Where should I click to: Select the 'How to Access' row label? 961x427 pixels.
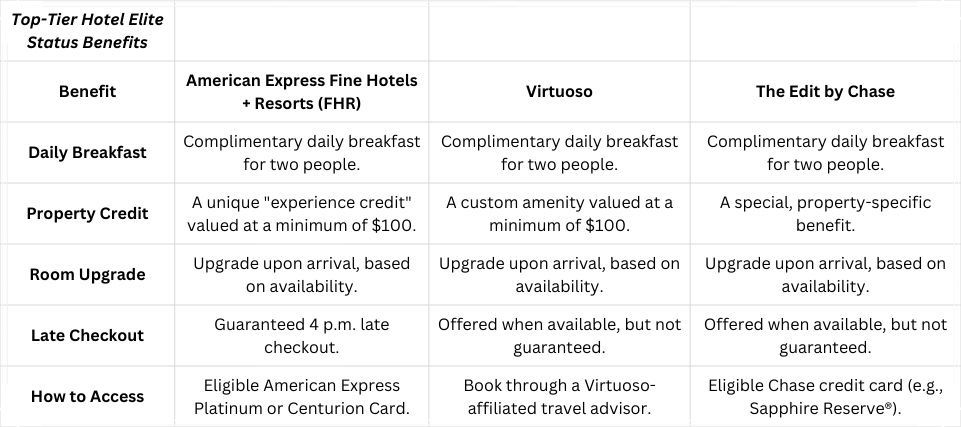point(87,396)
